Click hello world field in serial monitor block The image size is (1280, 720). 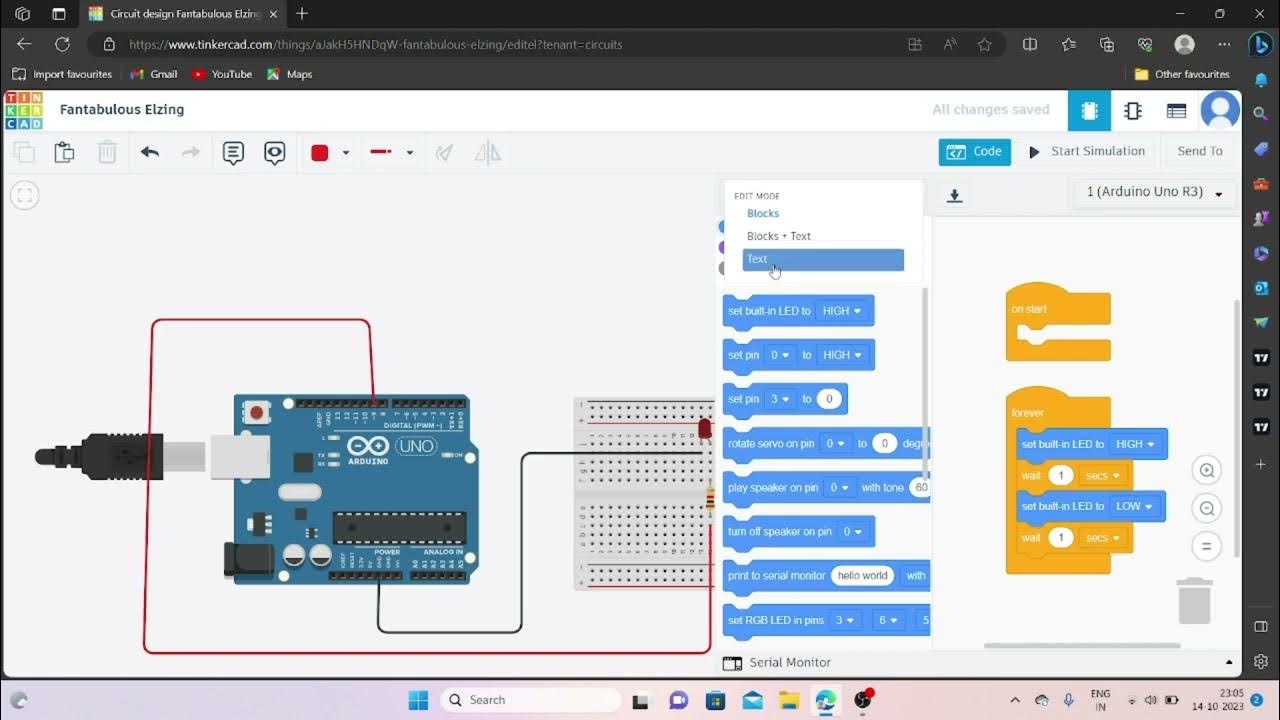click(863, 576)
